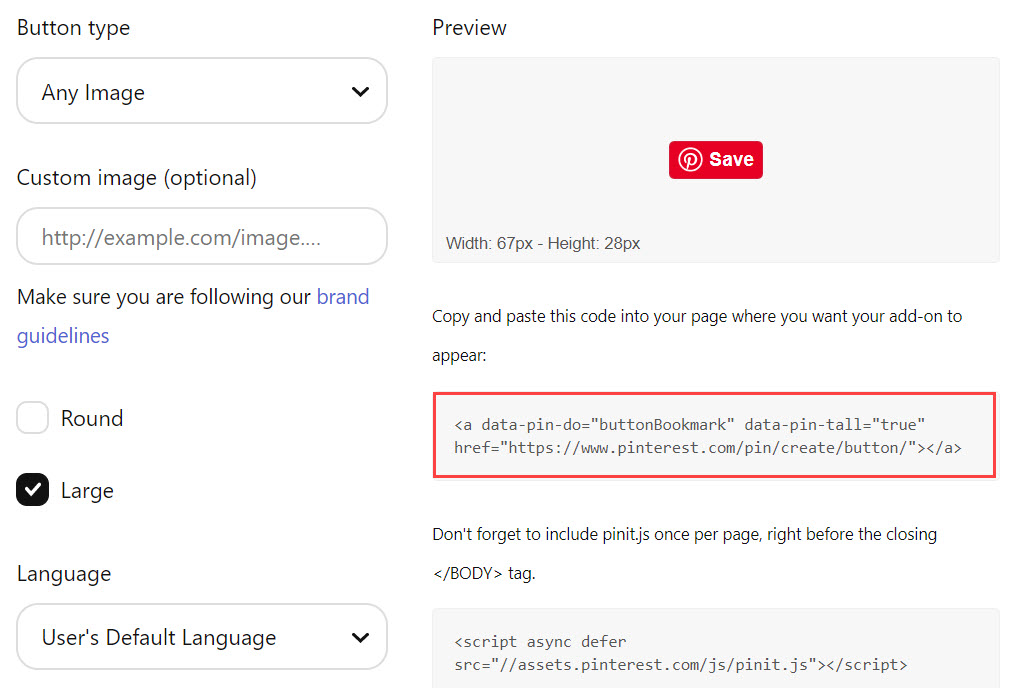The height and width of the screenshot is (688, 1020).
Task: Click the red Pinterest Save button preview
Action: [716, 160]
